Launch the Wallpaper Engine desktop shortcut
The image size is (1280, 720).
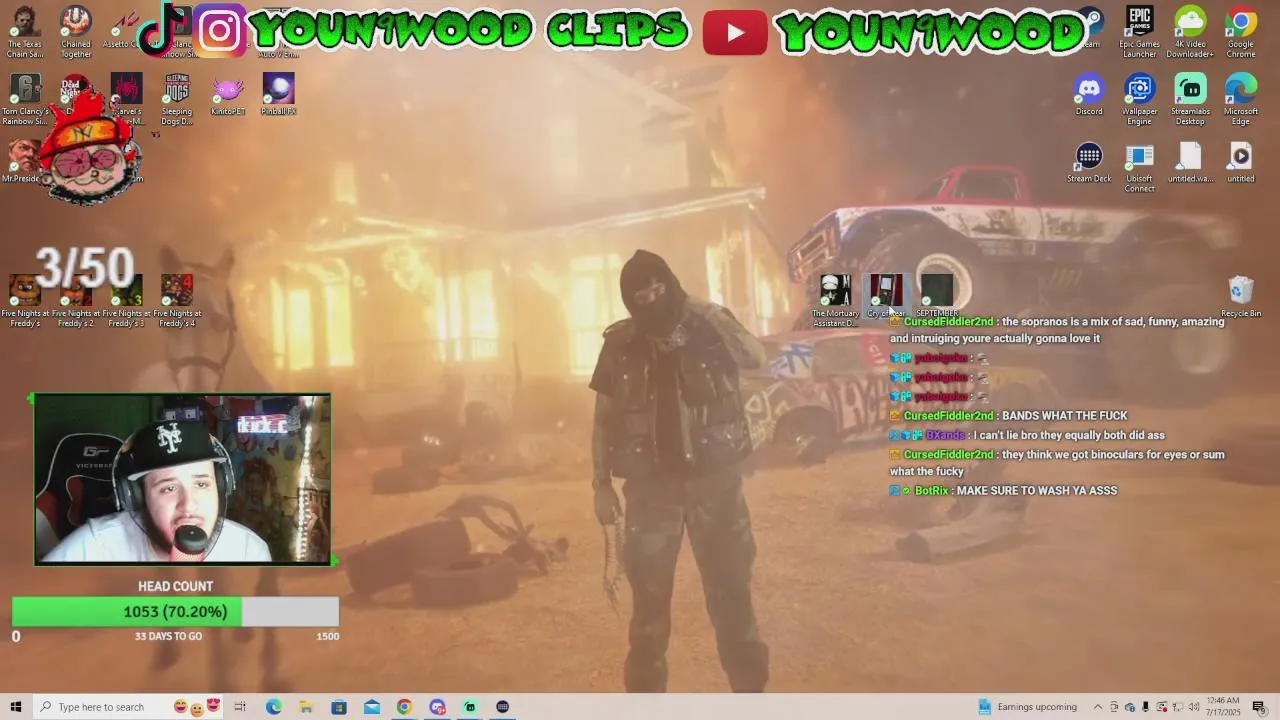1139,100
